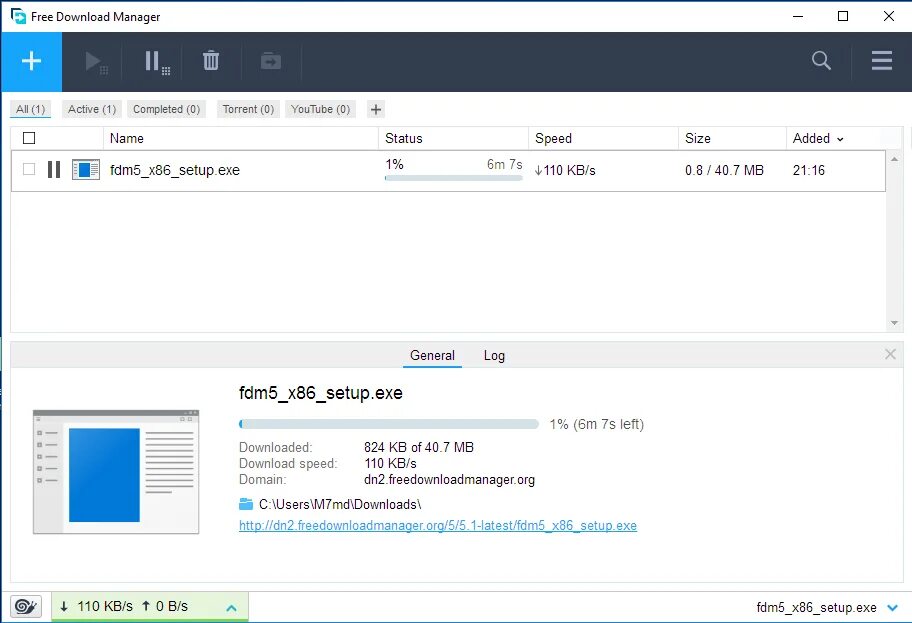Click the 110 KB/s speed cell

565,170
